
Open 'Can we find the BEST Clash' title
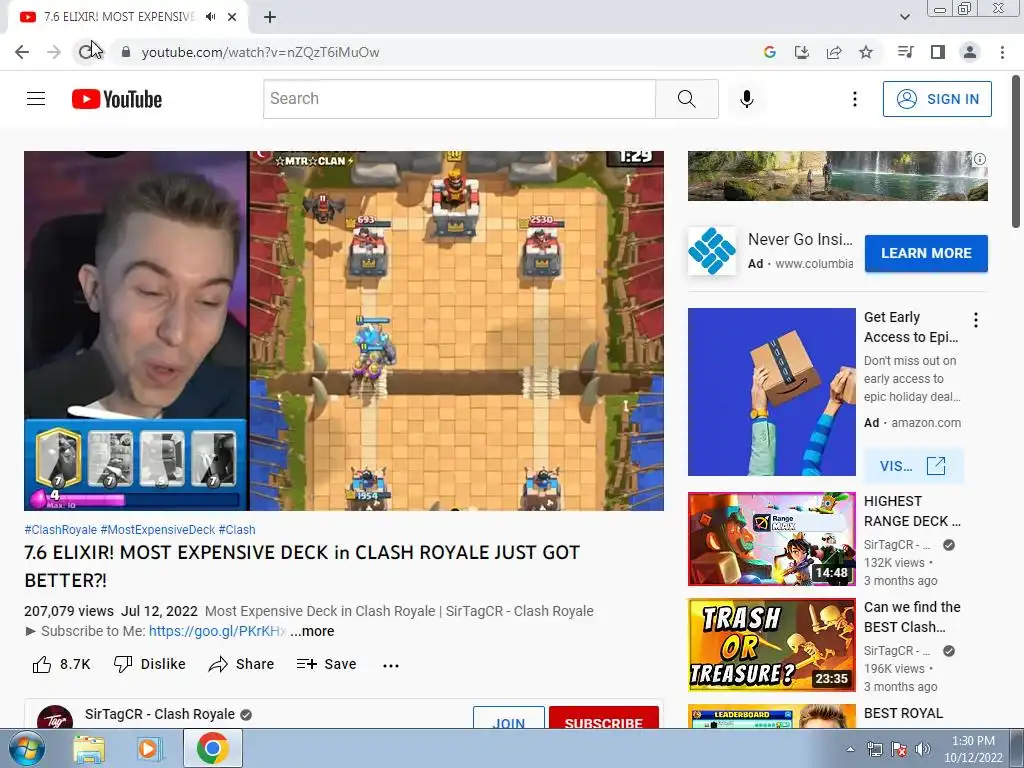[x=912, y=617]
